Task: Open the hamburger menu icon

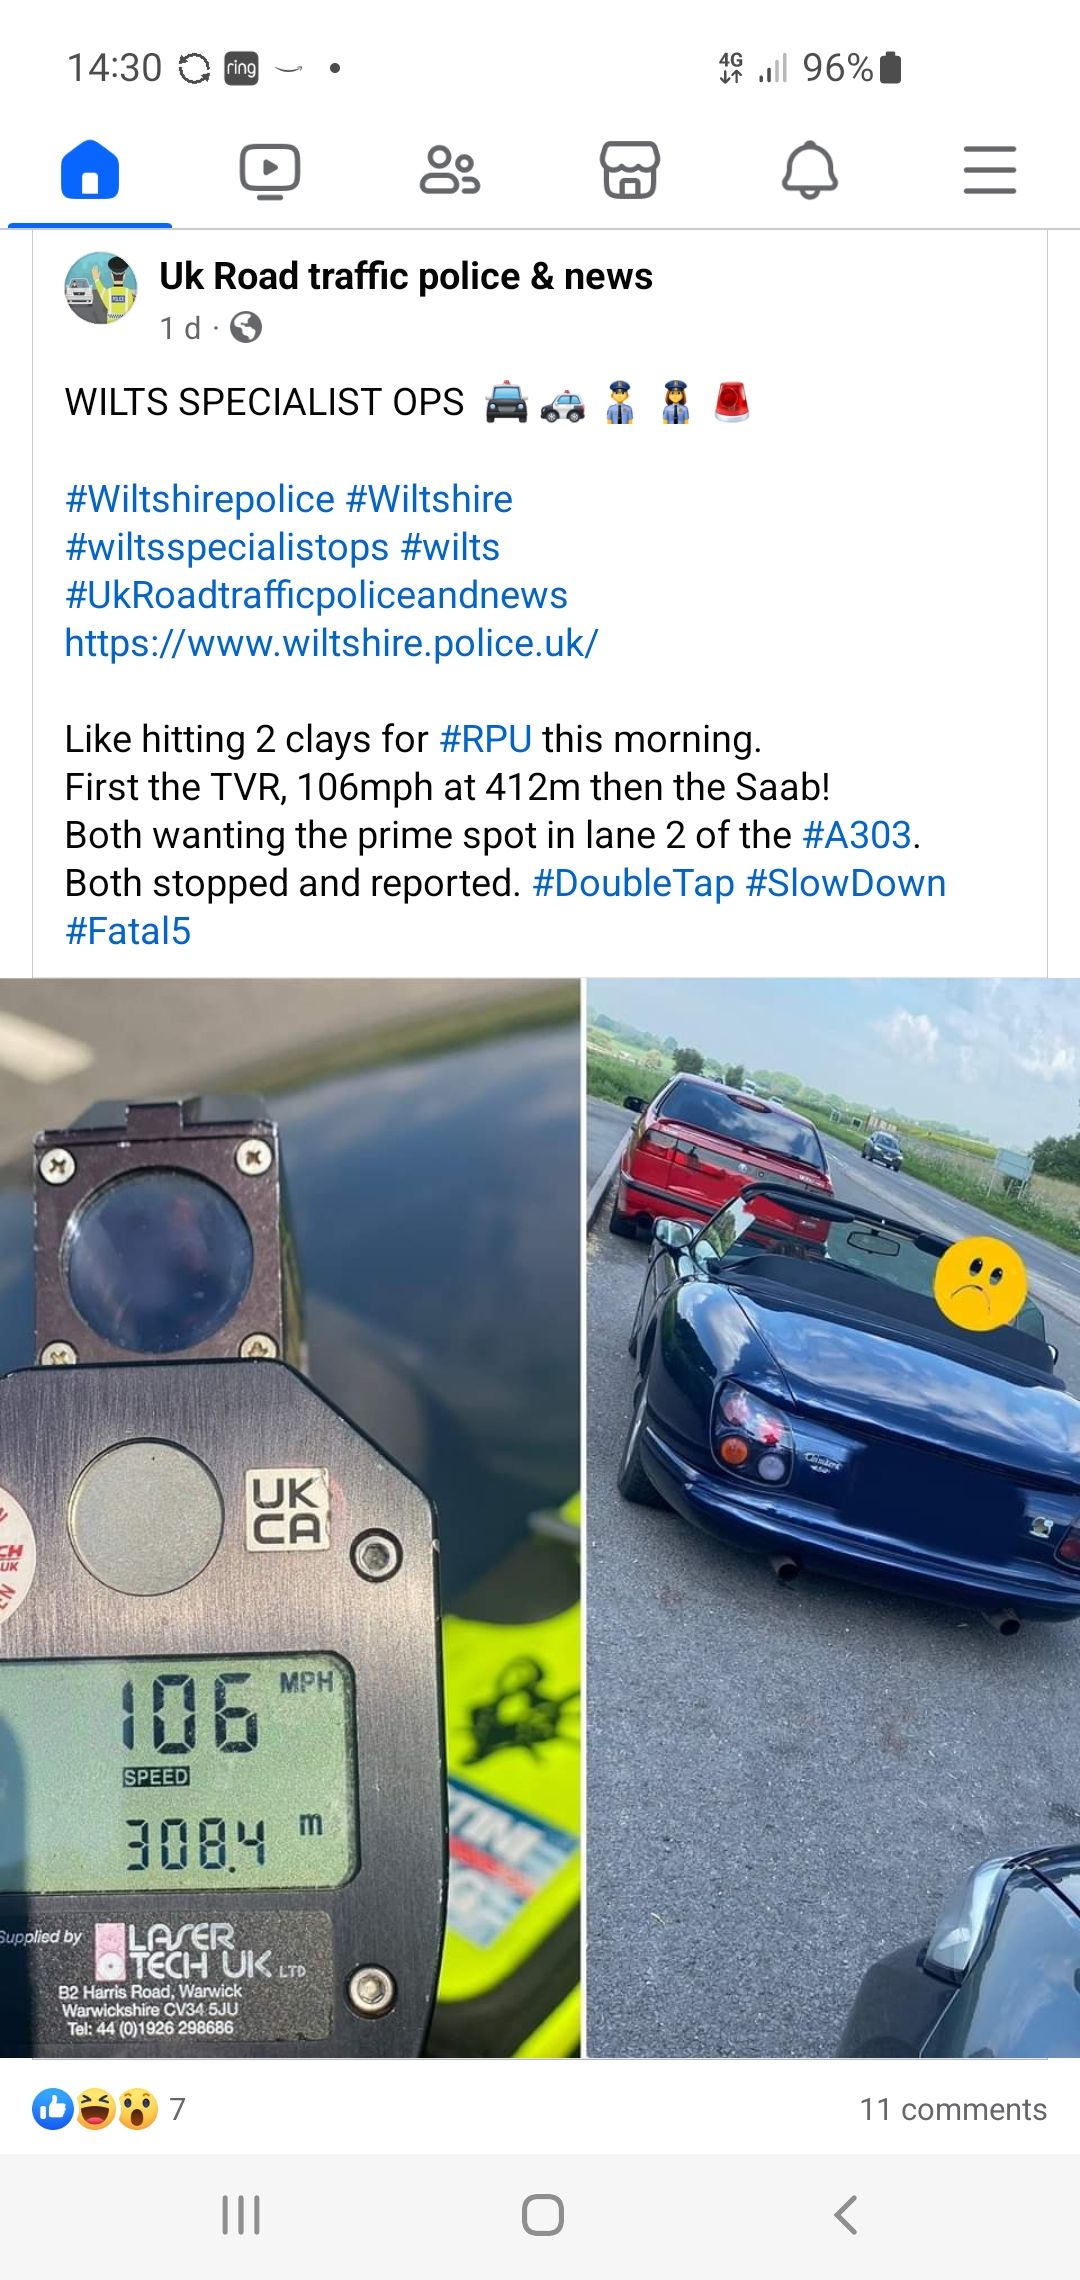Action: point(990,170)
